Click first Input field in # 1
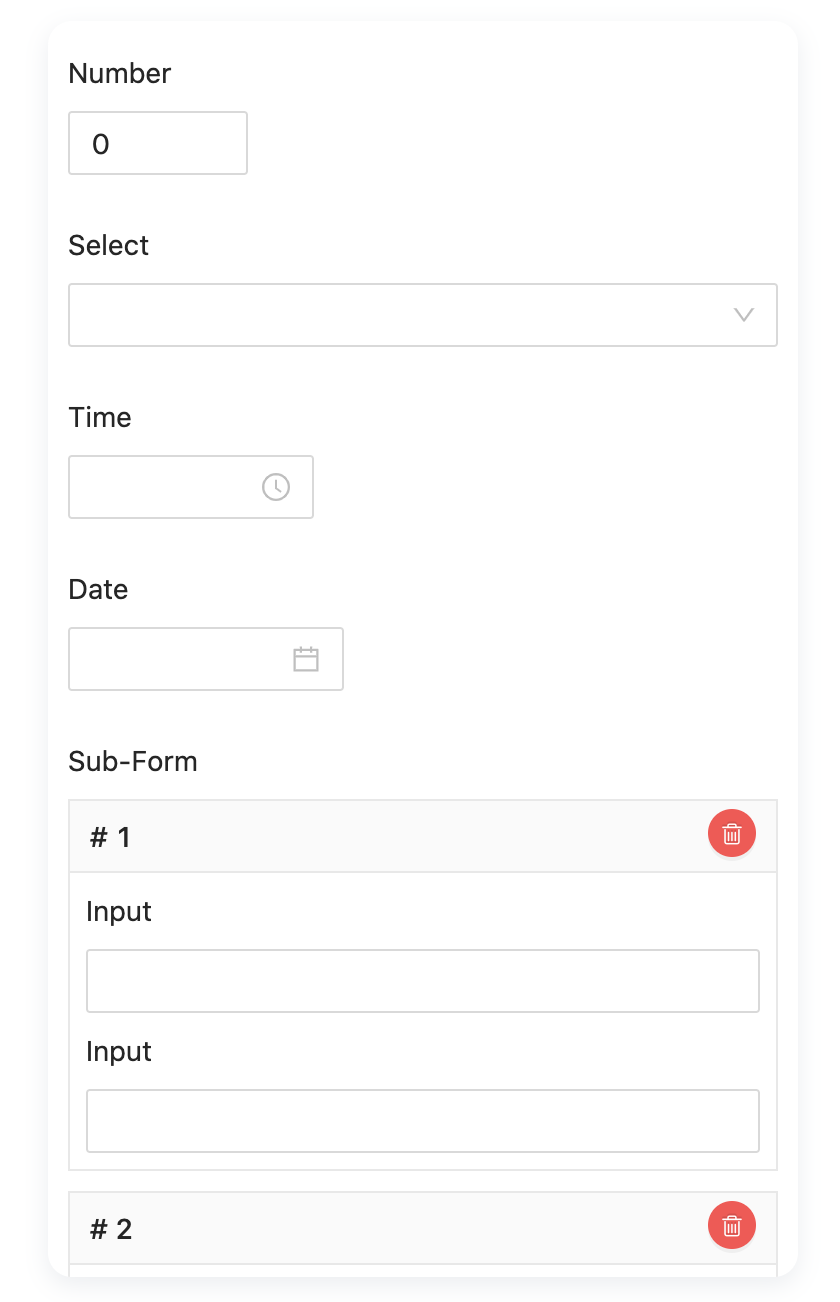The height and width of the screenshot is (1302, 840). pos(423,981)
